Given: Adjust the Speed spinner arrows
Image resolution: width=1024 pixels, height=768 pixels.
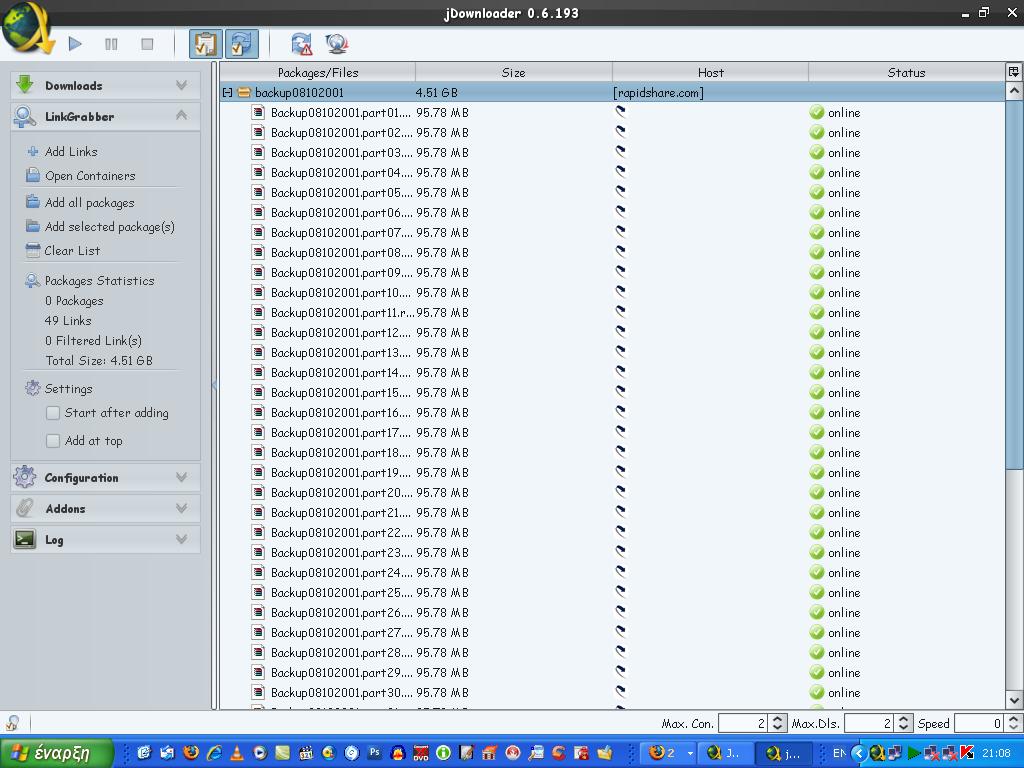Looking at the screenshot, I should coord(1013,723).
